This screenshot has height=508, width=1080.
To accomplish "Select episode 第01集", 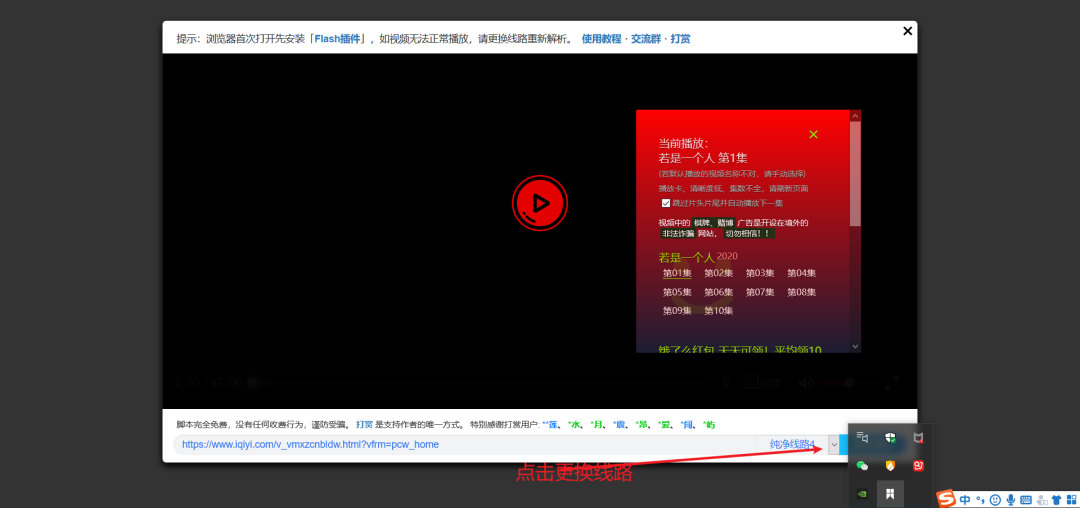I will point(677,273).
